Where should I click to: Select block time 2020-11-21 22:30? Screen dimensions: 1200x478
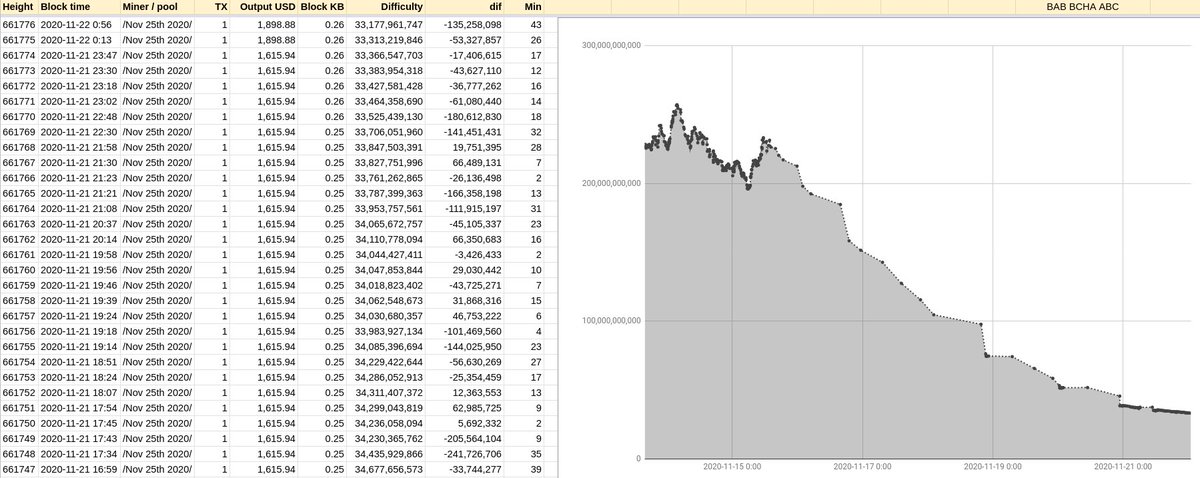pyautogui.click(x=78, y=131)
